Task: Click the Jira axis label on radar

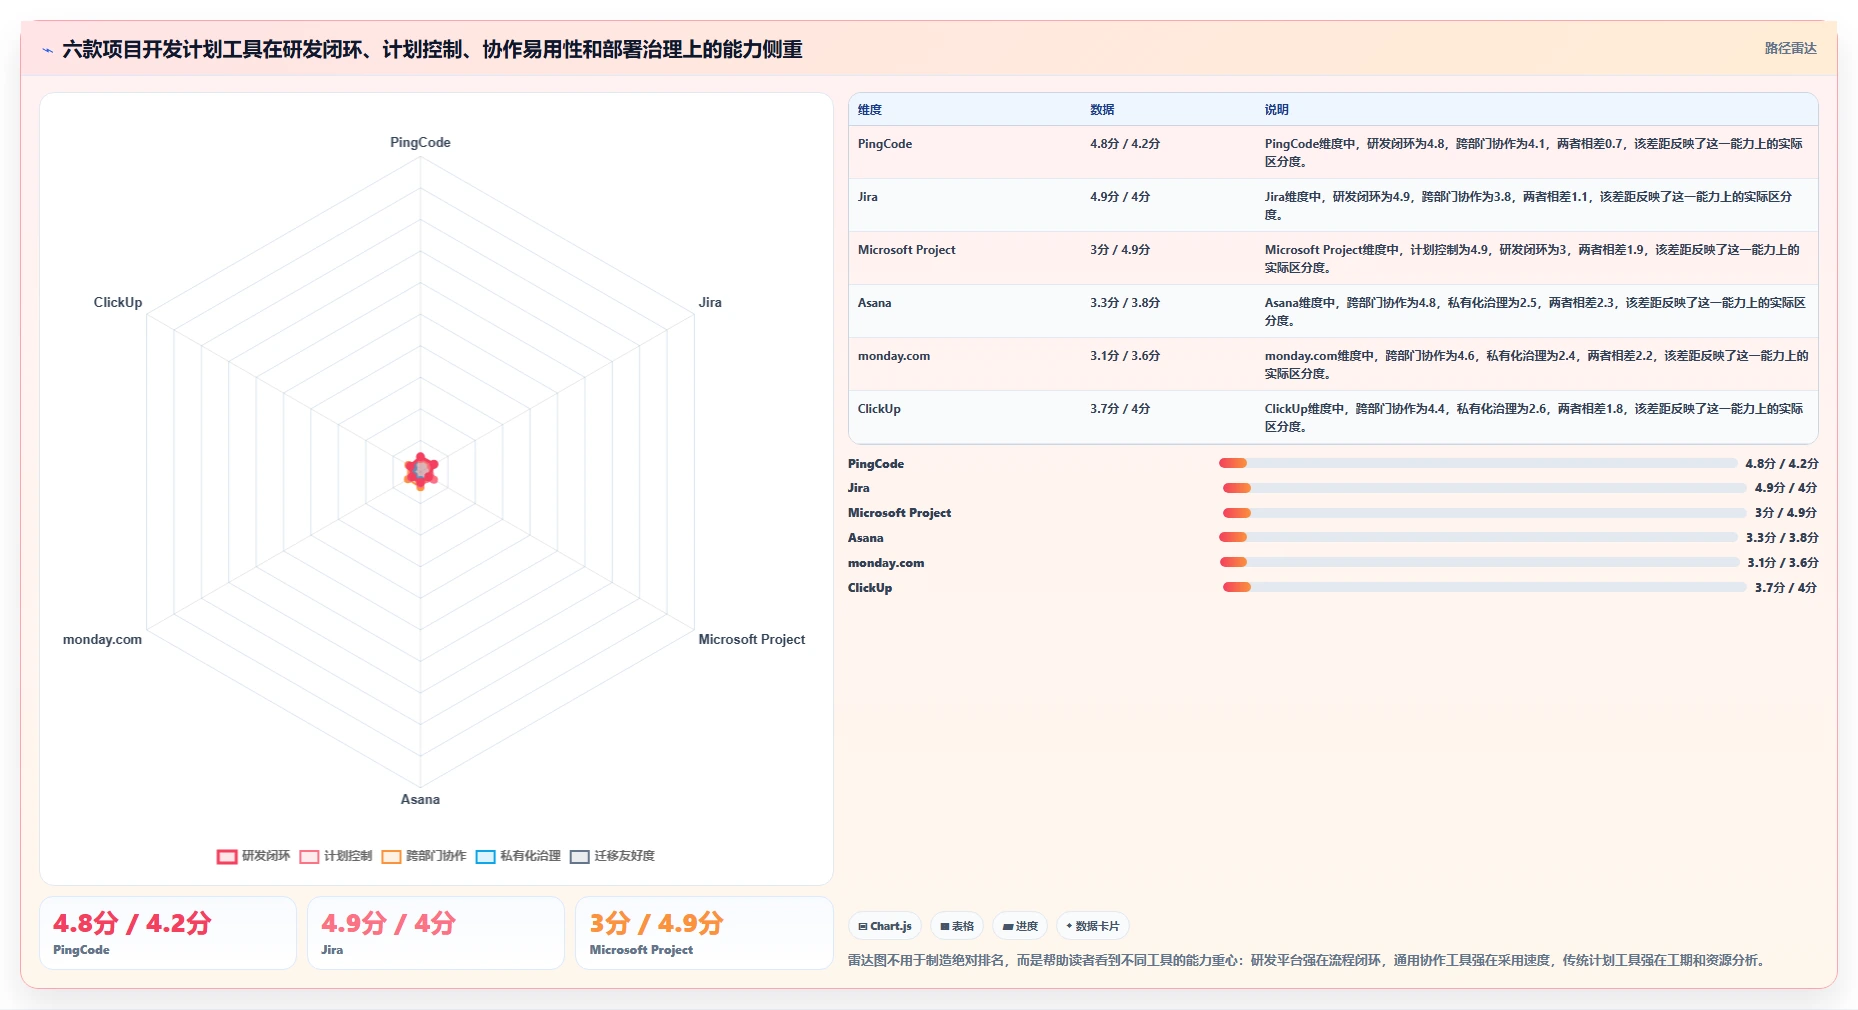Action: click(710, 302)
